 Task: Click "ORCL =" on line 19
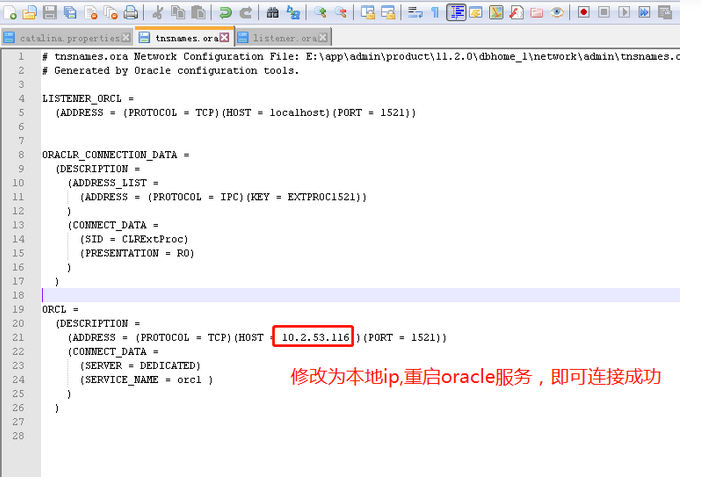(60, 309)
